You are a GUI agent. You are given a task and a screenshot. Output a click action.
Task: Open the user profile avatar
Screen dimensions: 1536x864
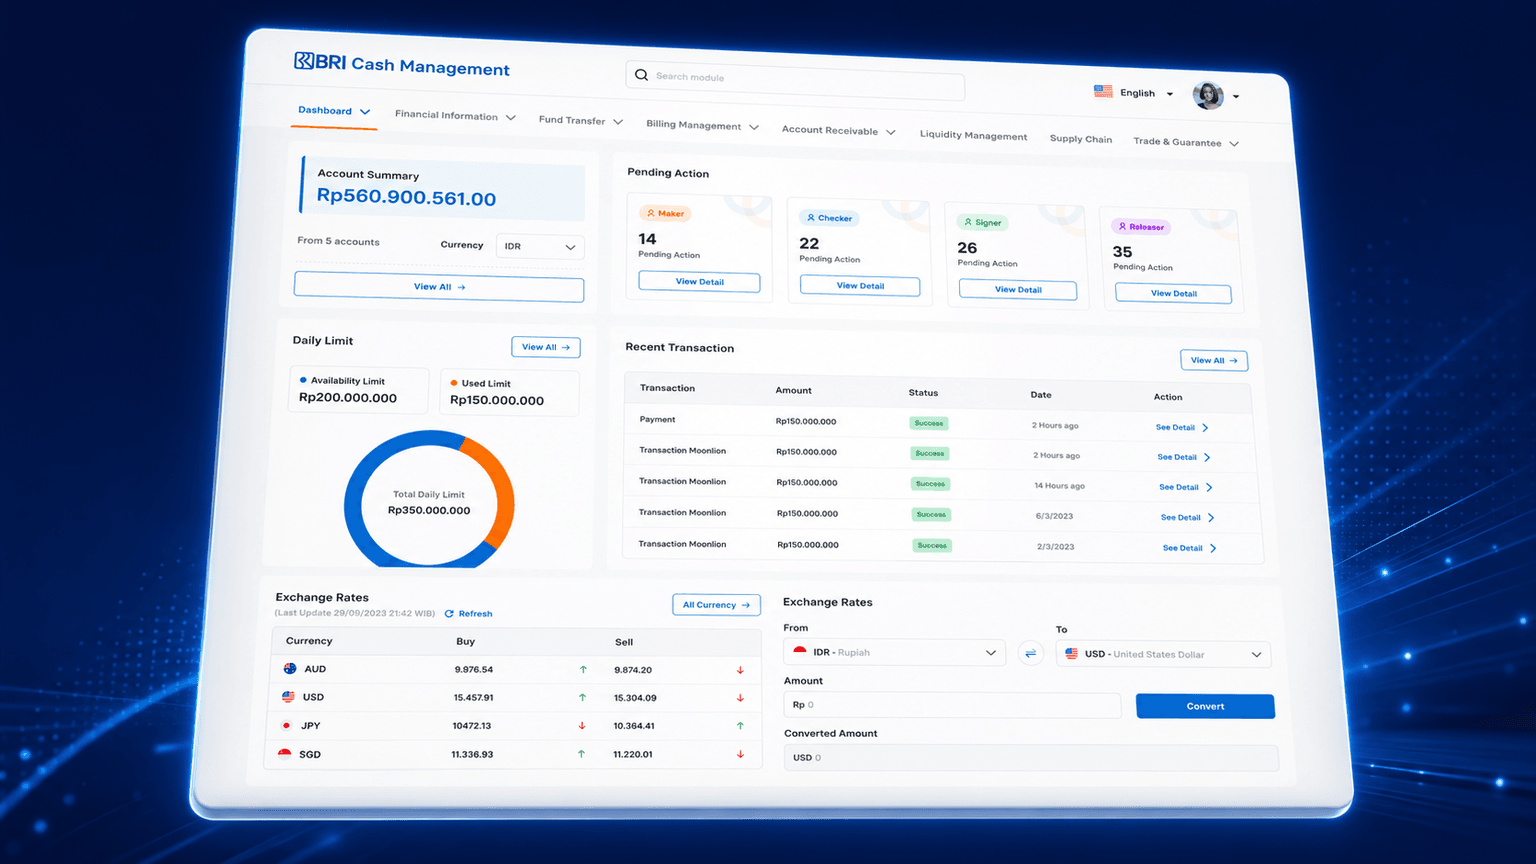tap(1208, 95)
